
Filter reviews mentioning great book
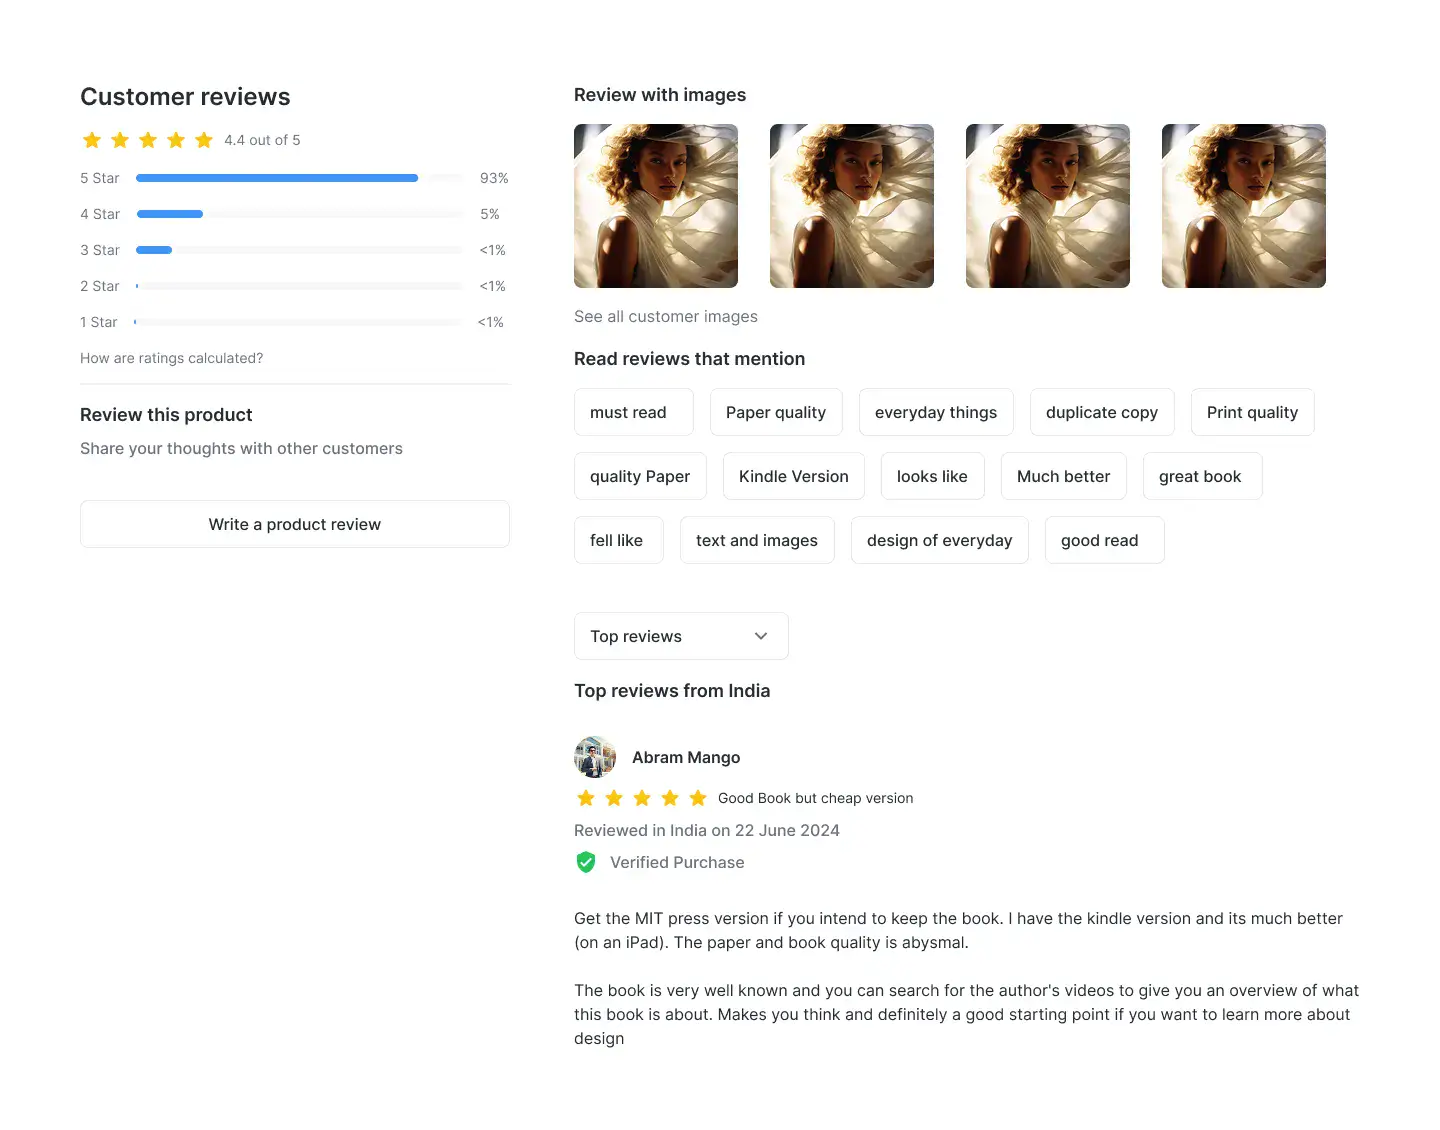[x=1202, y=476]
